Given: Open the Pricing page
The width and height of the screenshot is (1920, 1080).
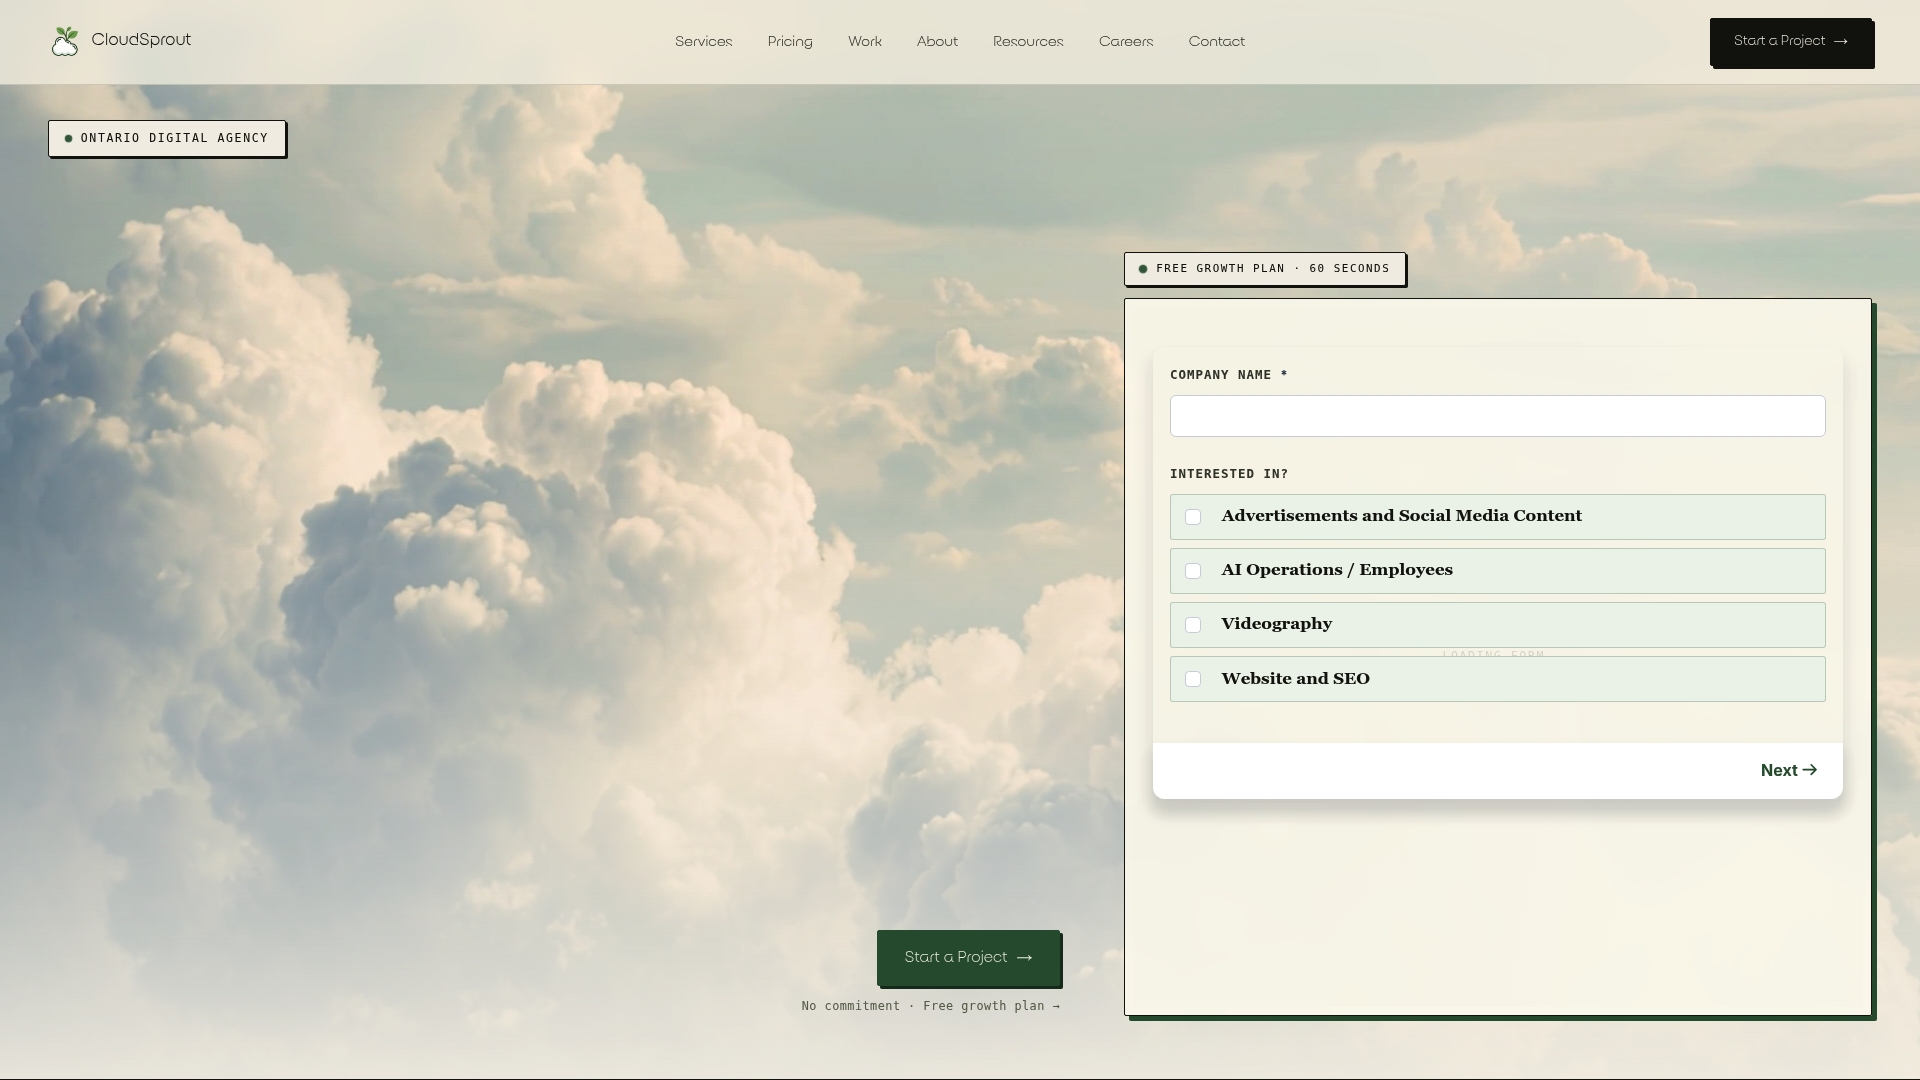Looking at the screenshot, I should click(x=790, y=42).
